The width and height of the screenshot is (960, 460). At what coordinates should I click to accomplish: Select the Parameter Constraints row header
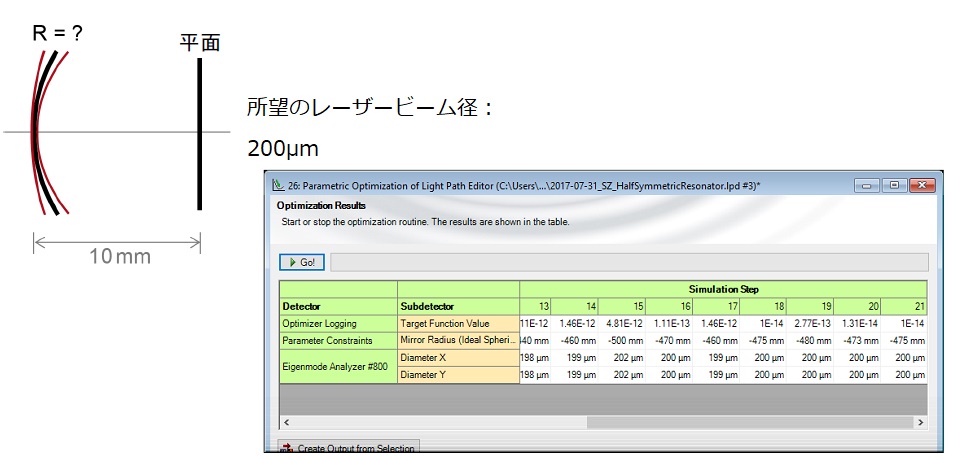(x=337, y=340)
